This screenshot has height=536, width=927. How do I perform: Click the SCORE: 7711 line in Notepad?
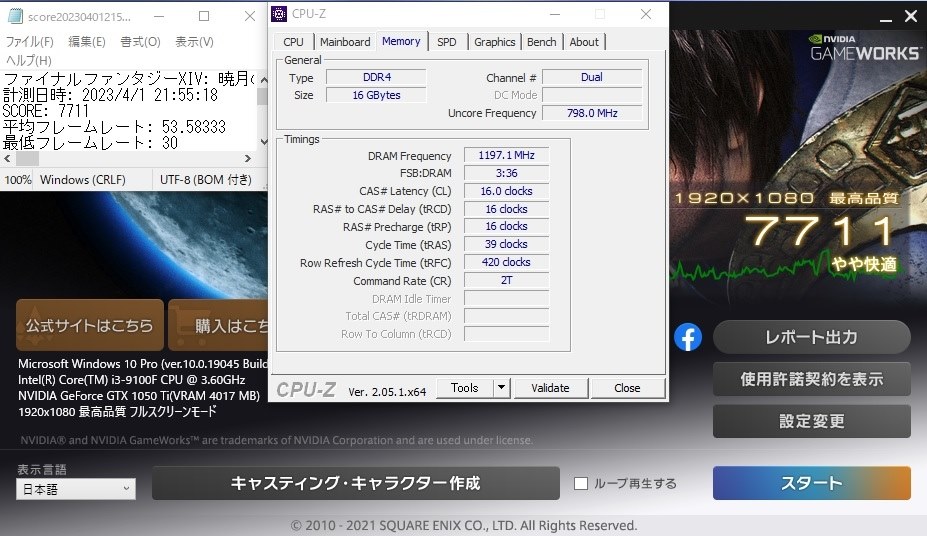[46, 111]
